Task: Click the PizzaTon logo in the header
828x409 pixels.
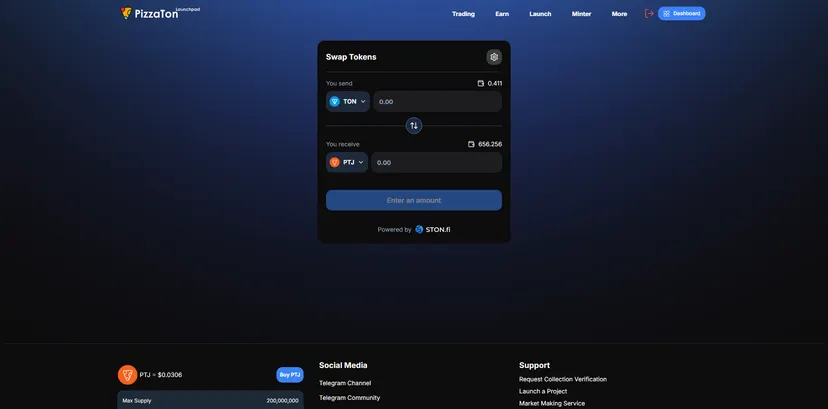Action: (x=159, y=13)
